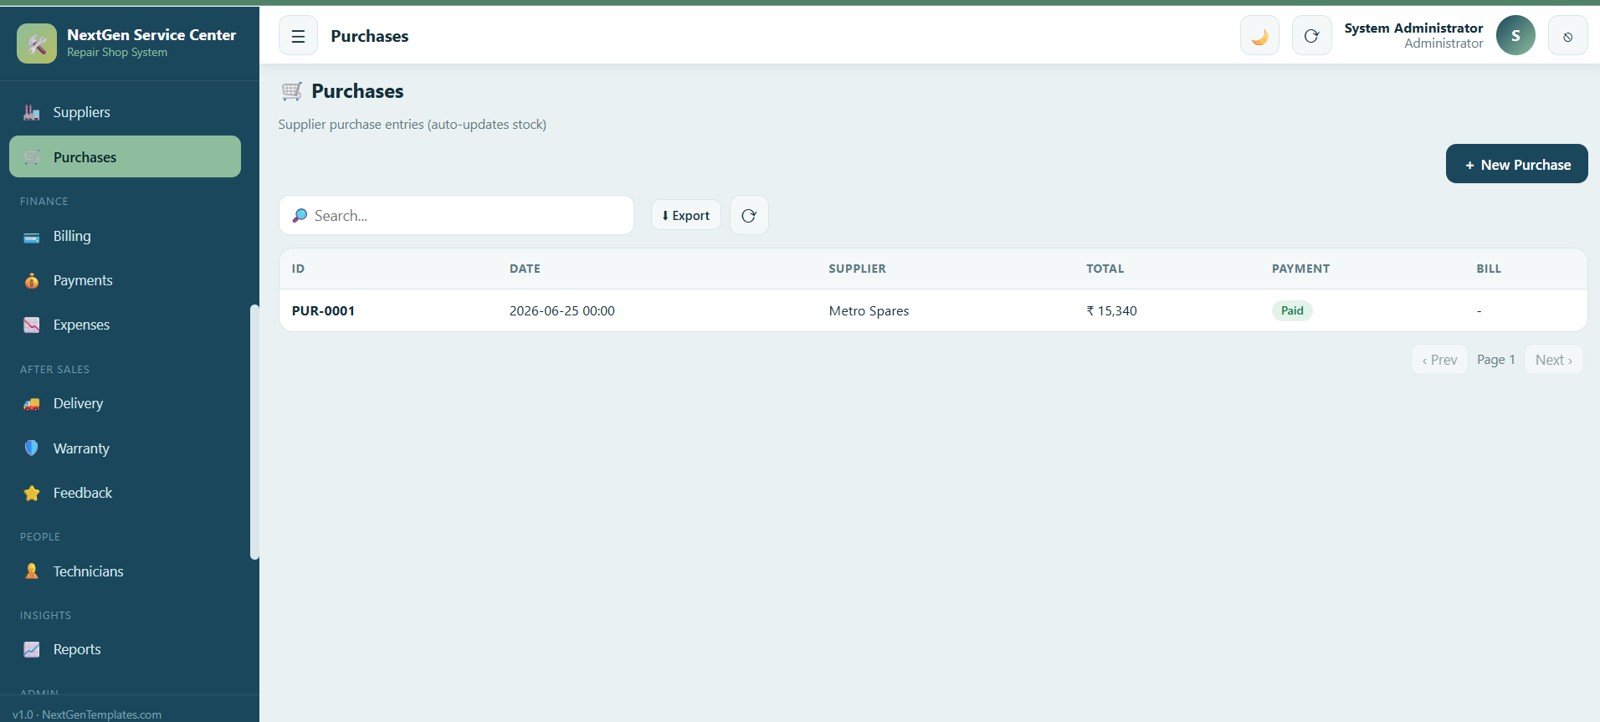Open the Feedback page
The height and width of the screenshot is (722, 1600).
pos(125,493)
